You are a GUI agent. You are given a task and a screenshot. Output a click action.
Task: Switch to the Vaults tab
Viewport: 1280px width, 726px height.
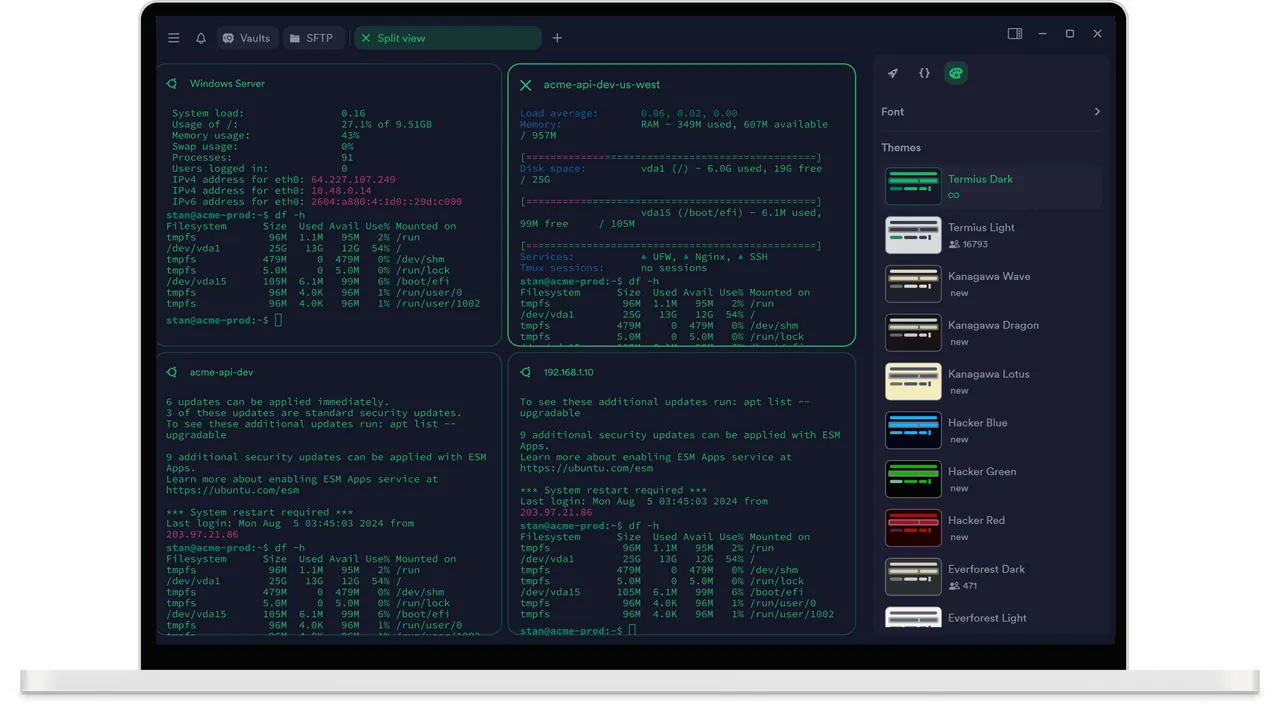point(246,38)
